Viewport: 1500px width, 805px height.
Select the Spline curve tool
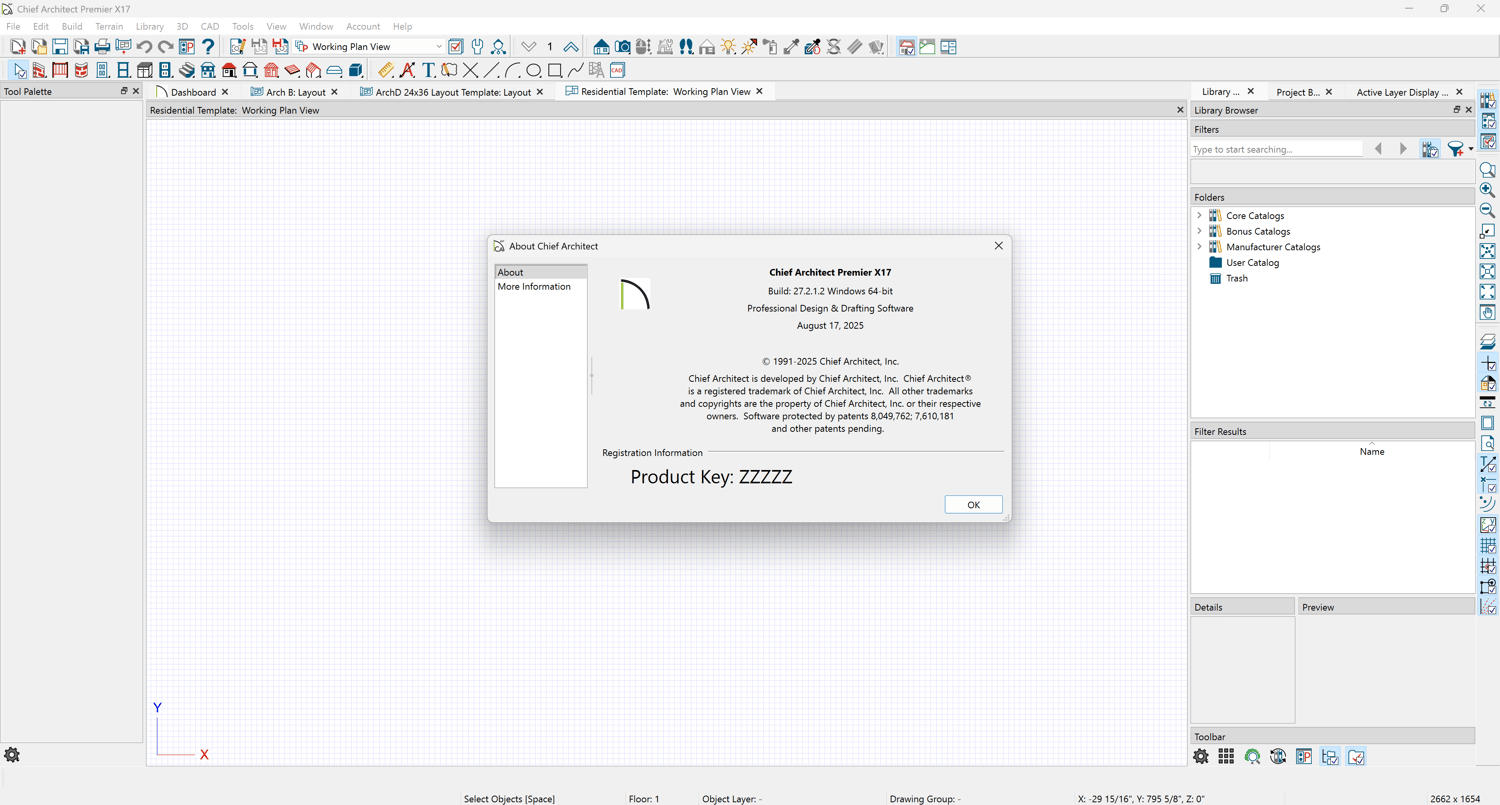coord(576,70)
